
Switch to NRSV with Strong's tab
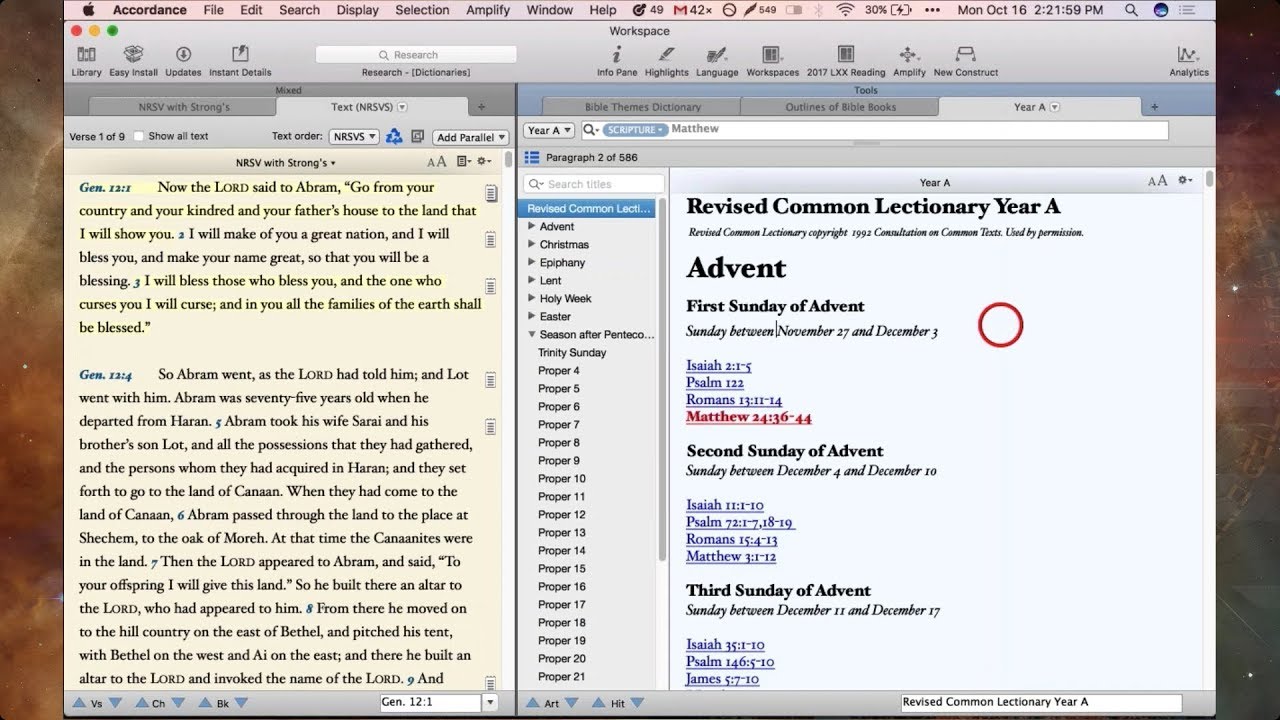[183, 107]
